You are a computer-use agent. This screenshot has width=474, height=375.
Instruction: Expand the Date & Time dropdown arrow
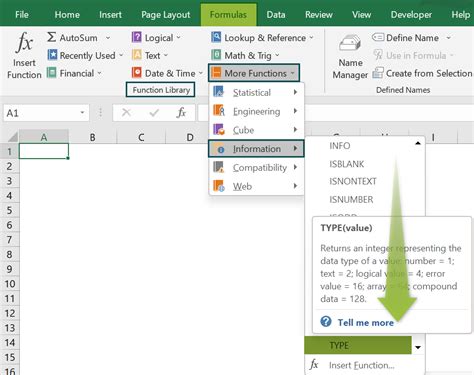pos(200,73)
